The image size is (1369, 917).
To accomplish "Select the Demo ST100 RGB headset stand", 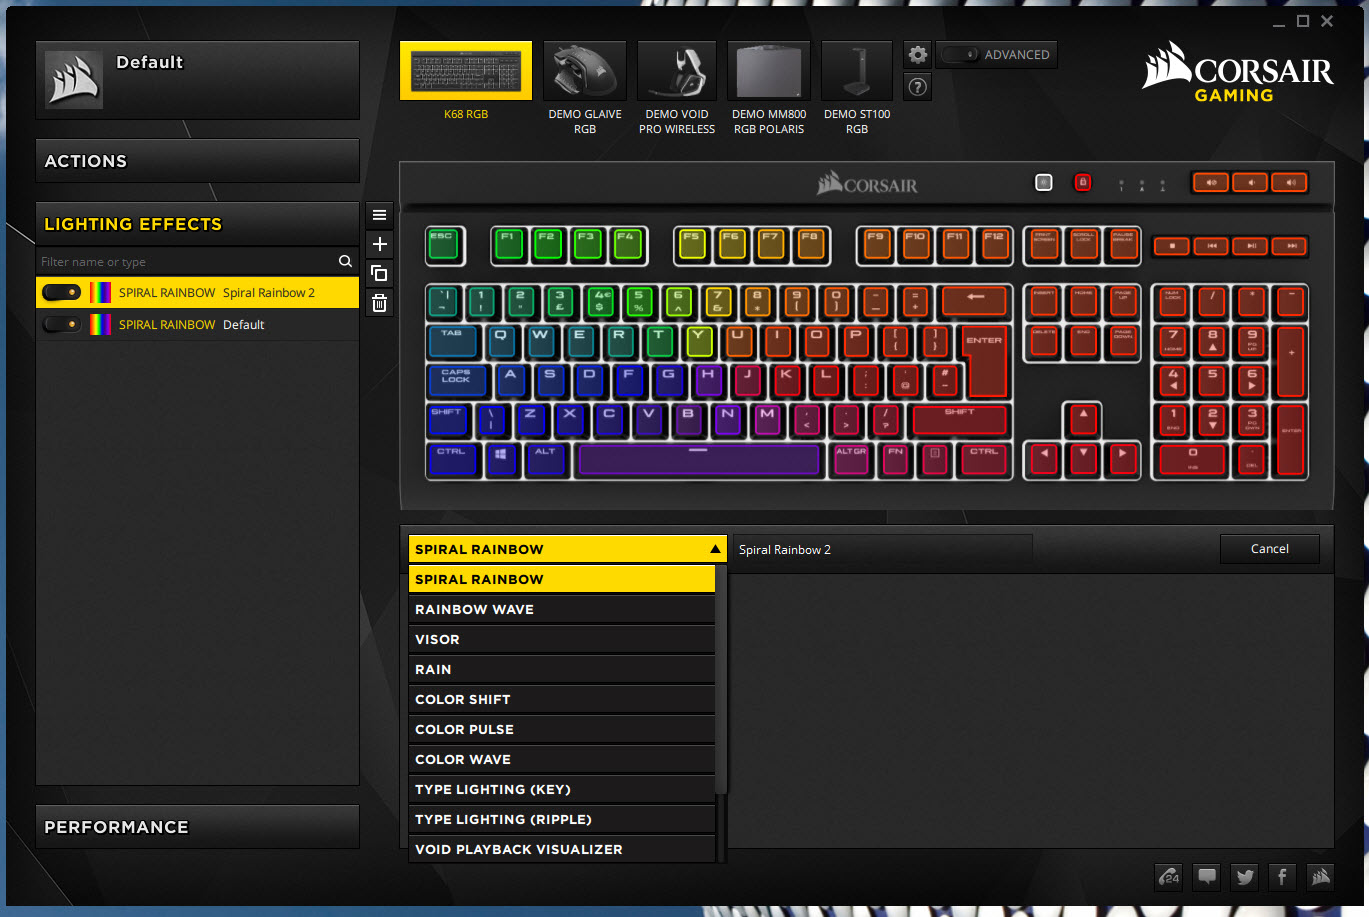I will 857,71.
